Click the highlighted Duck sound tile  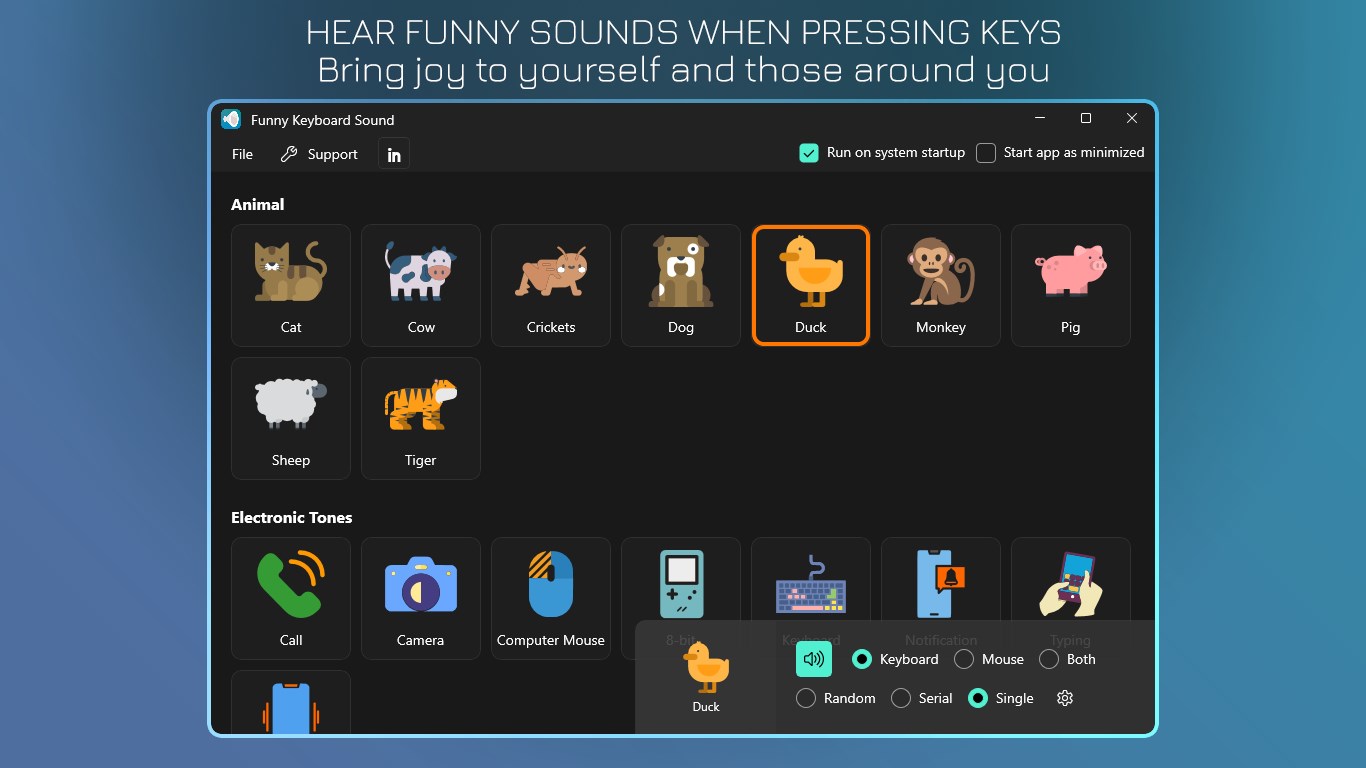(811, 285)
